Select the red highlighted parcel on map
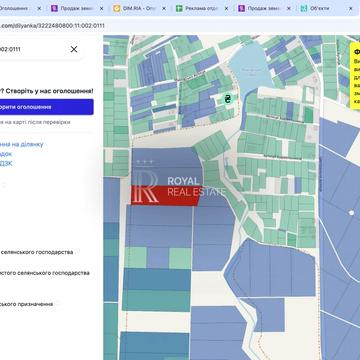Screen dimensions: 360x360 pos(165,195)
